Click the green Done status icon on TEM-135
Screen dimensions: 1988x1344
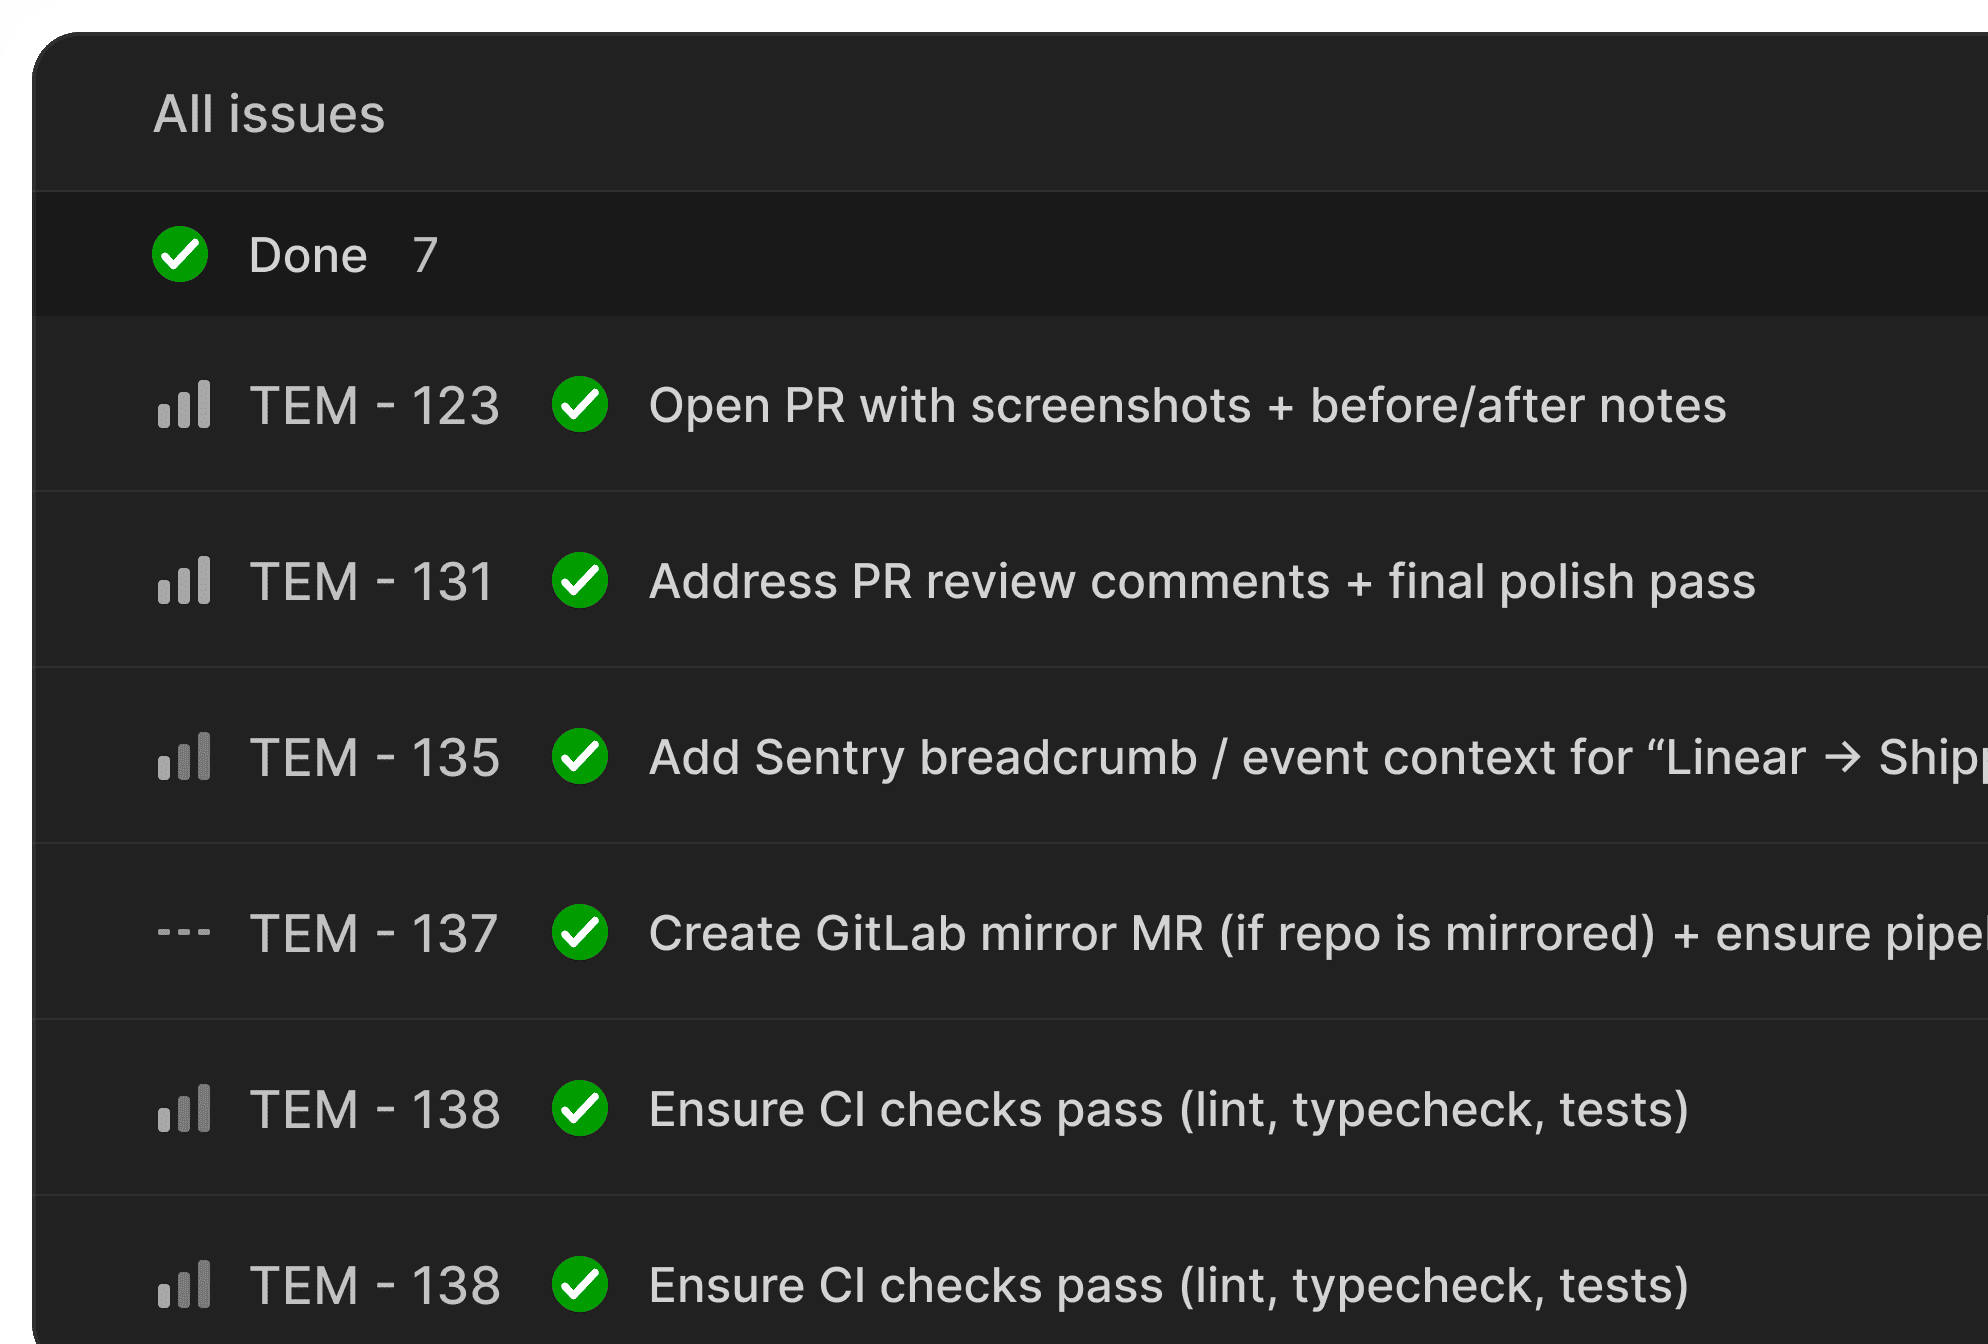pos(580,757)
